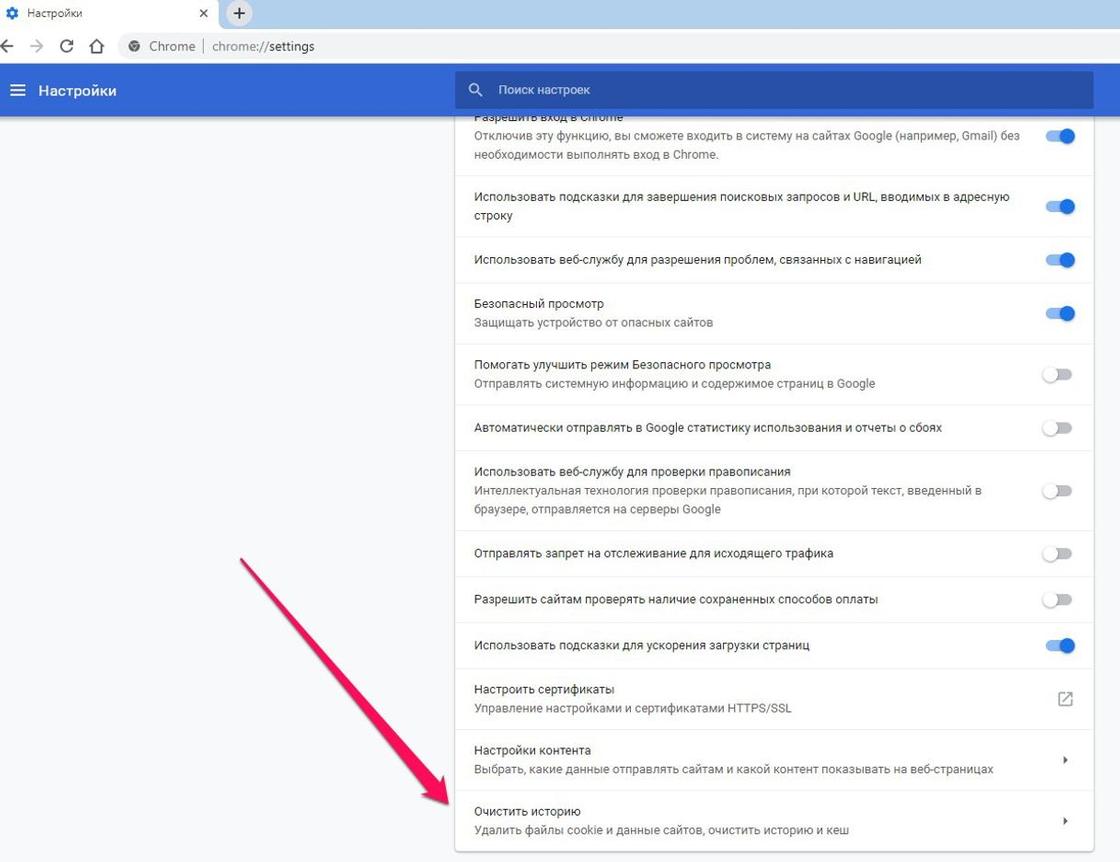The height and width of the screenshot is (862, 1120).
Task: Click the browser forward arrow
Action: click(x=36, y=46)
